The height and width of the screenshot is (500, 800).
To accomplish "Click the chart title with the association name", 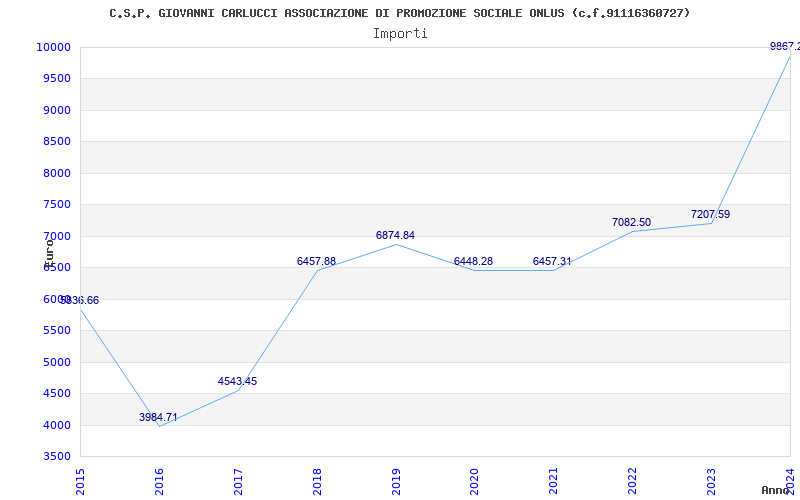I will [400, 13].
